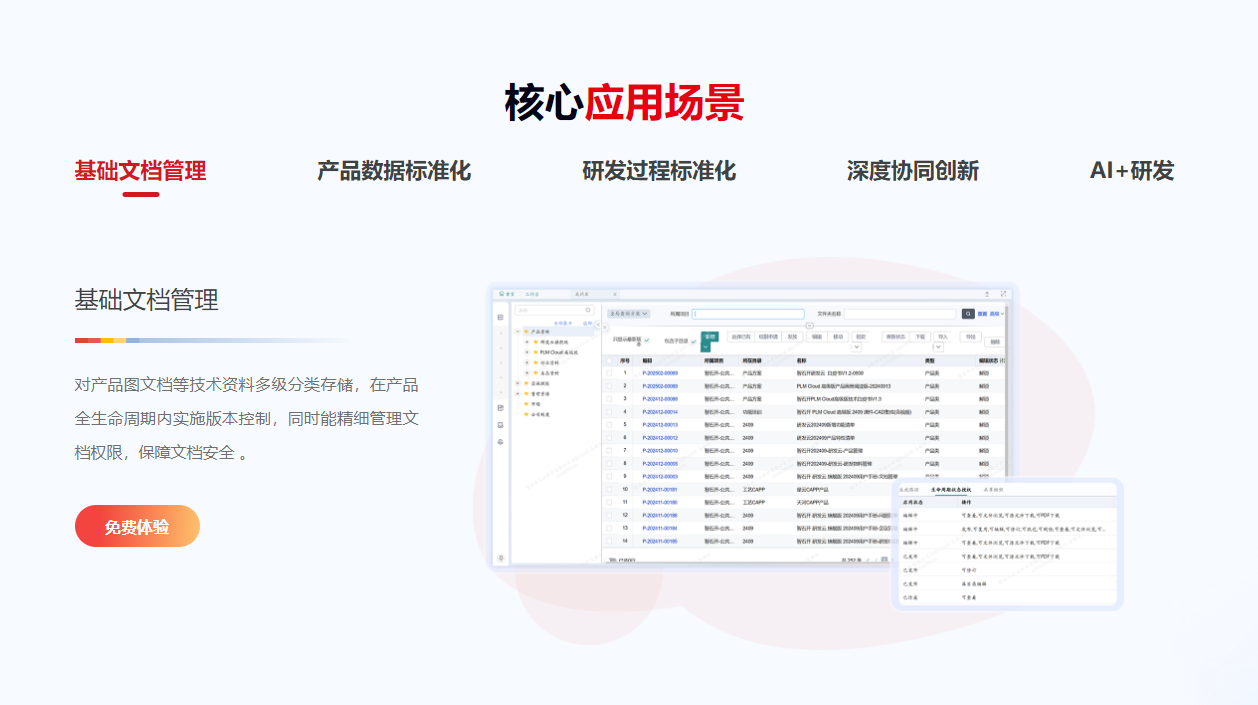Expand the PLM Cloud 高级版 tree node
This screenshot has height=705, width=1258.
point(527,353)
